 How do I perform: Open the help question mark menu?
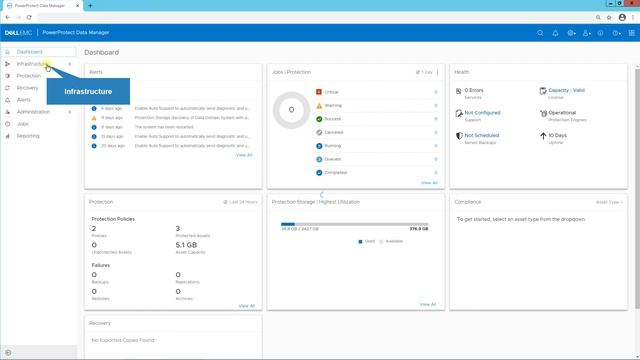pyautogui.click(x=616, y=33)
